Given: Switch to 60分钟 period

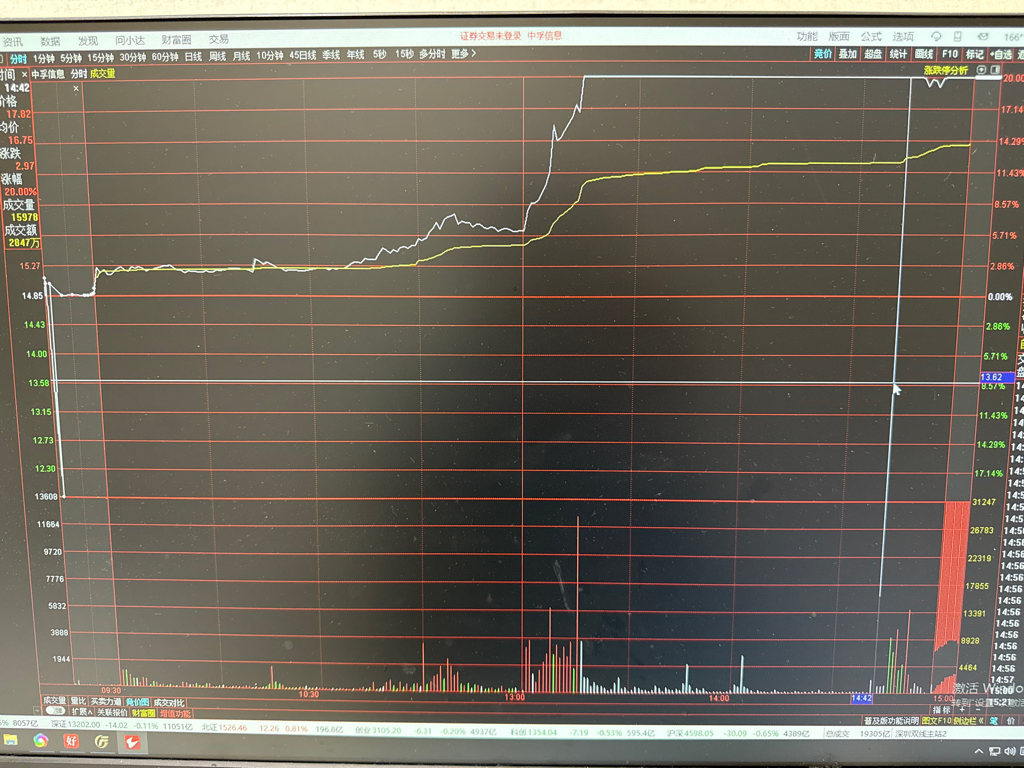Looking at the screenshot, I should pos(165,57).
